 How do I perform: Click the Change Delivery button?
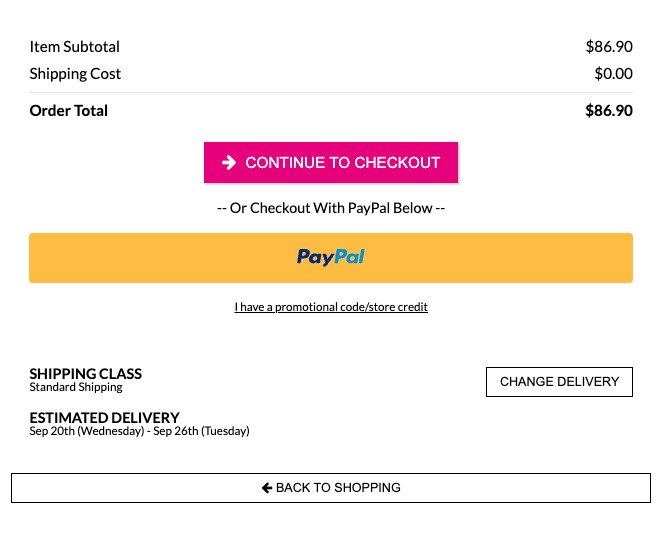tap(559, 382)
